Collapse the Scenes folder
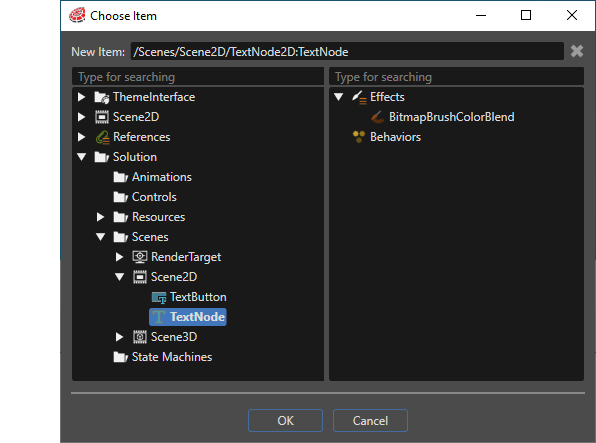The image size is (596, 443). [100, 237]
